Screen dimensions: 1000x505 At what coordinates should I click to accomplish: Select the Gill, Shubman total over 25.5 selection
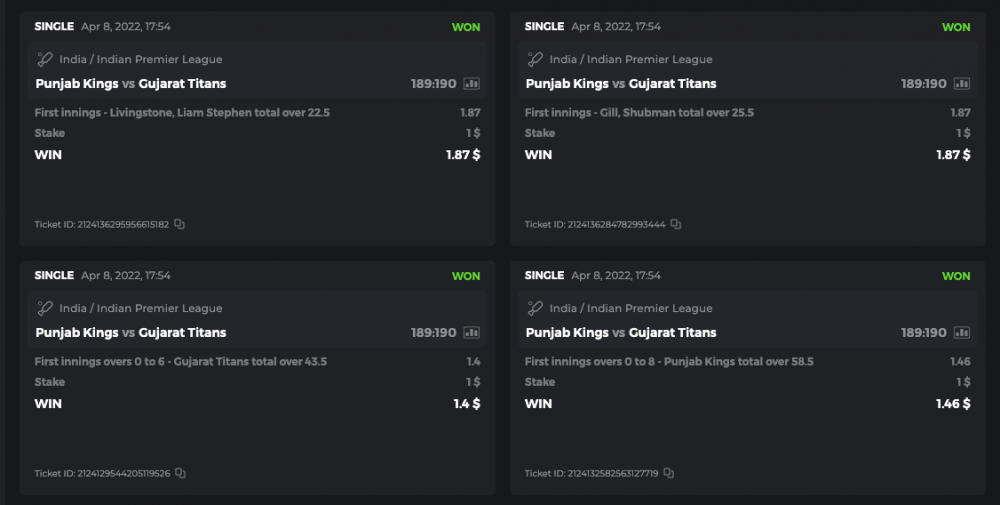[x=639, y=113]
